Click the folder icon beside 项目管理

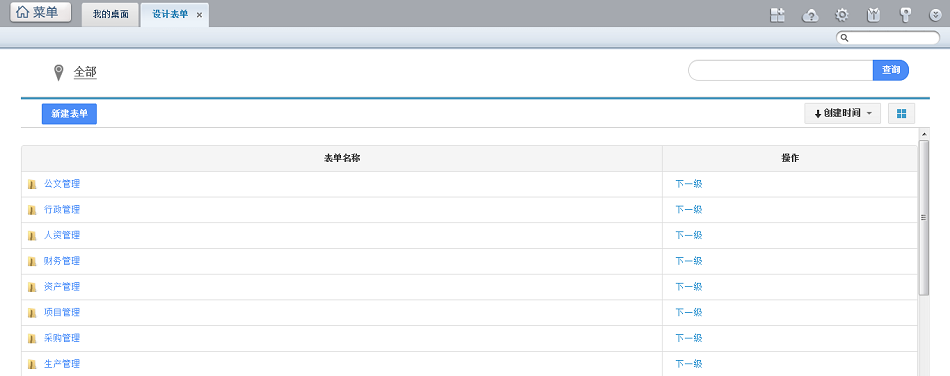32,313
